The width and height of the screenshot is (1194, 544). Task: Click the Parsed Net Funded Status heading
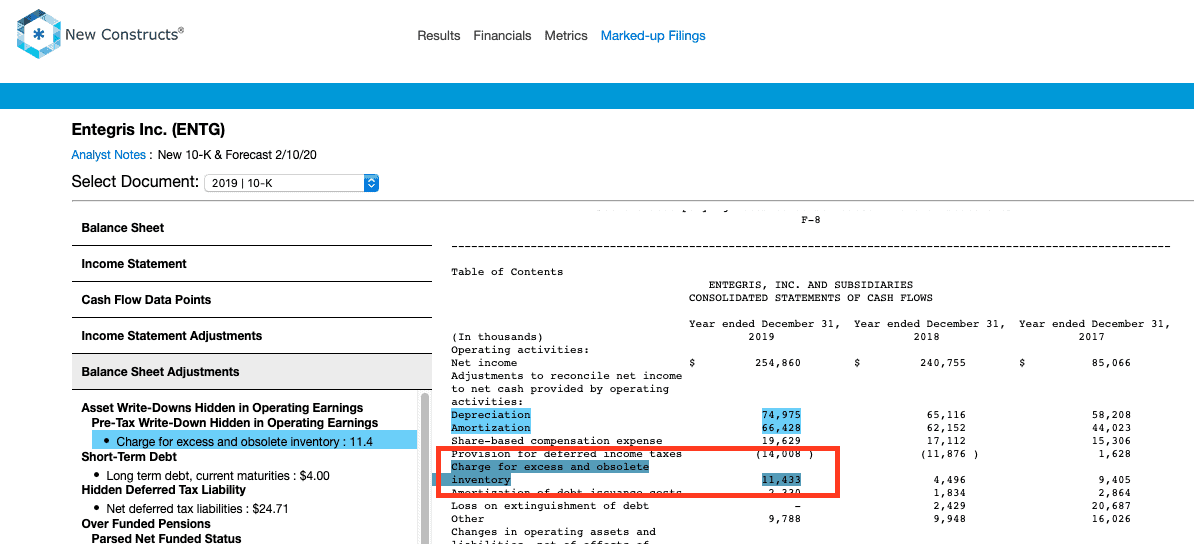[x=166, y=538]
